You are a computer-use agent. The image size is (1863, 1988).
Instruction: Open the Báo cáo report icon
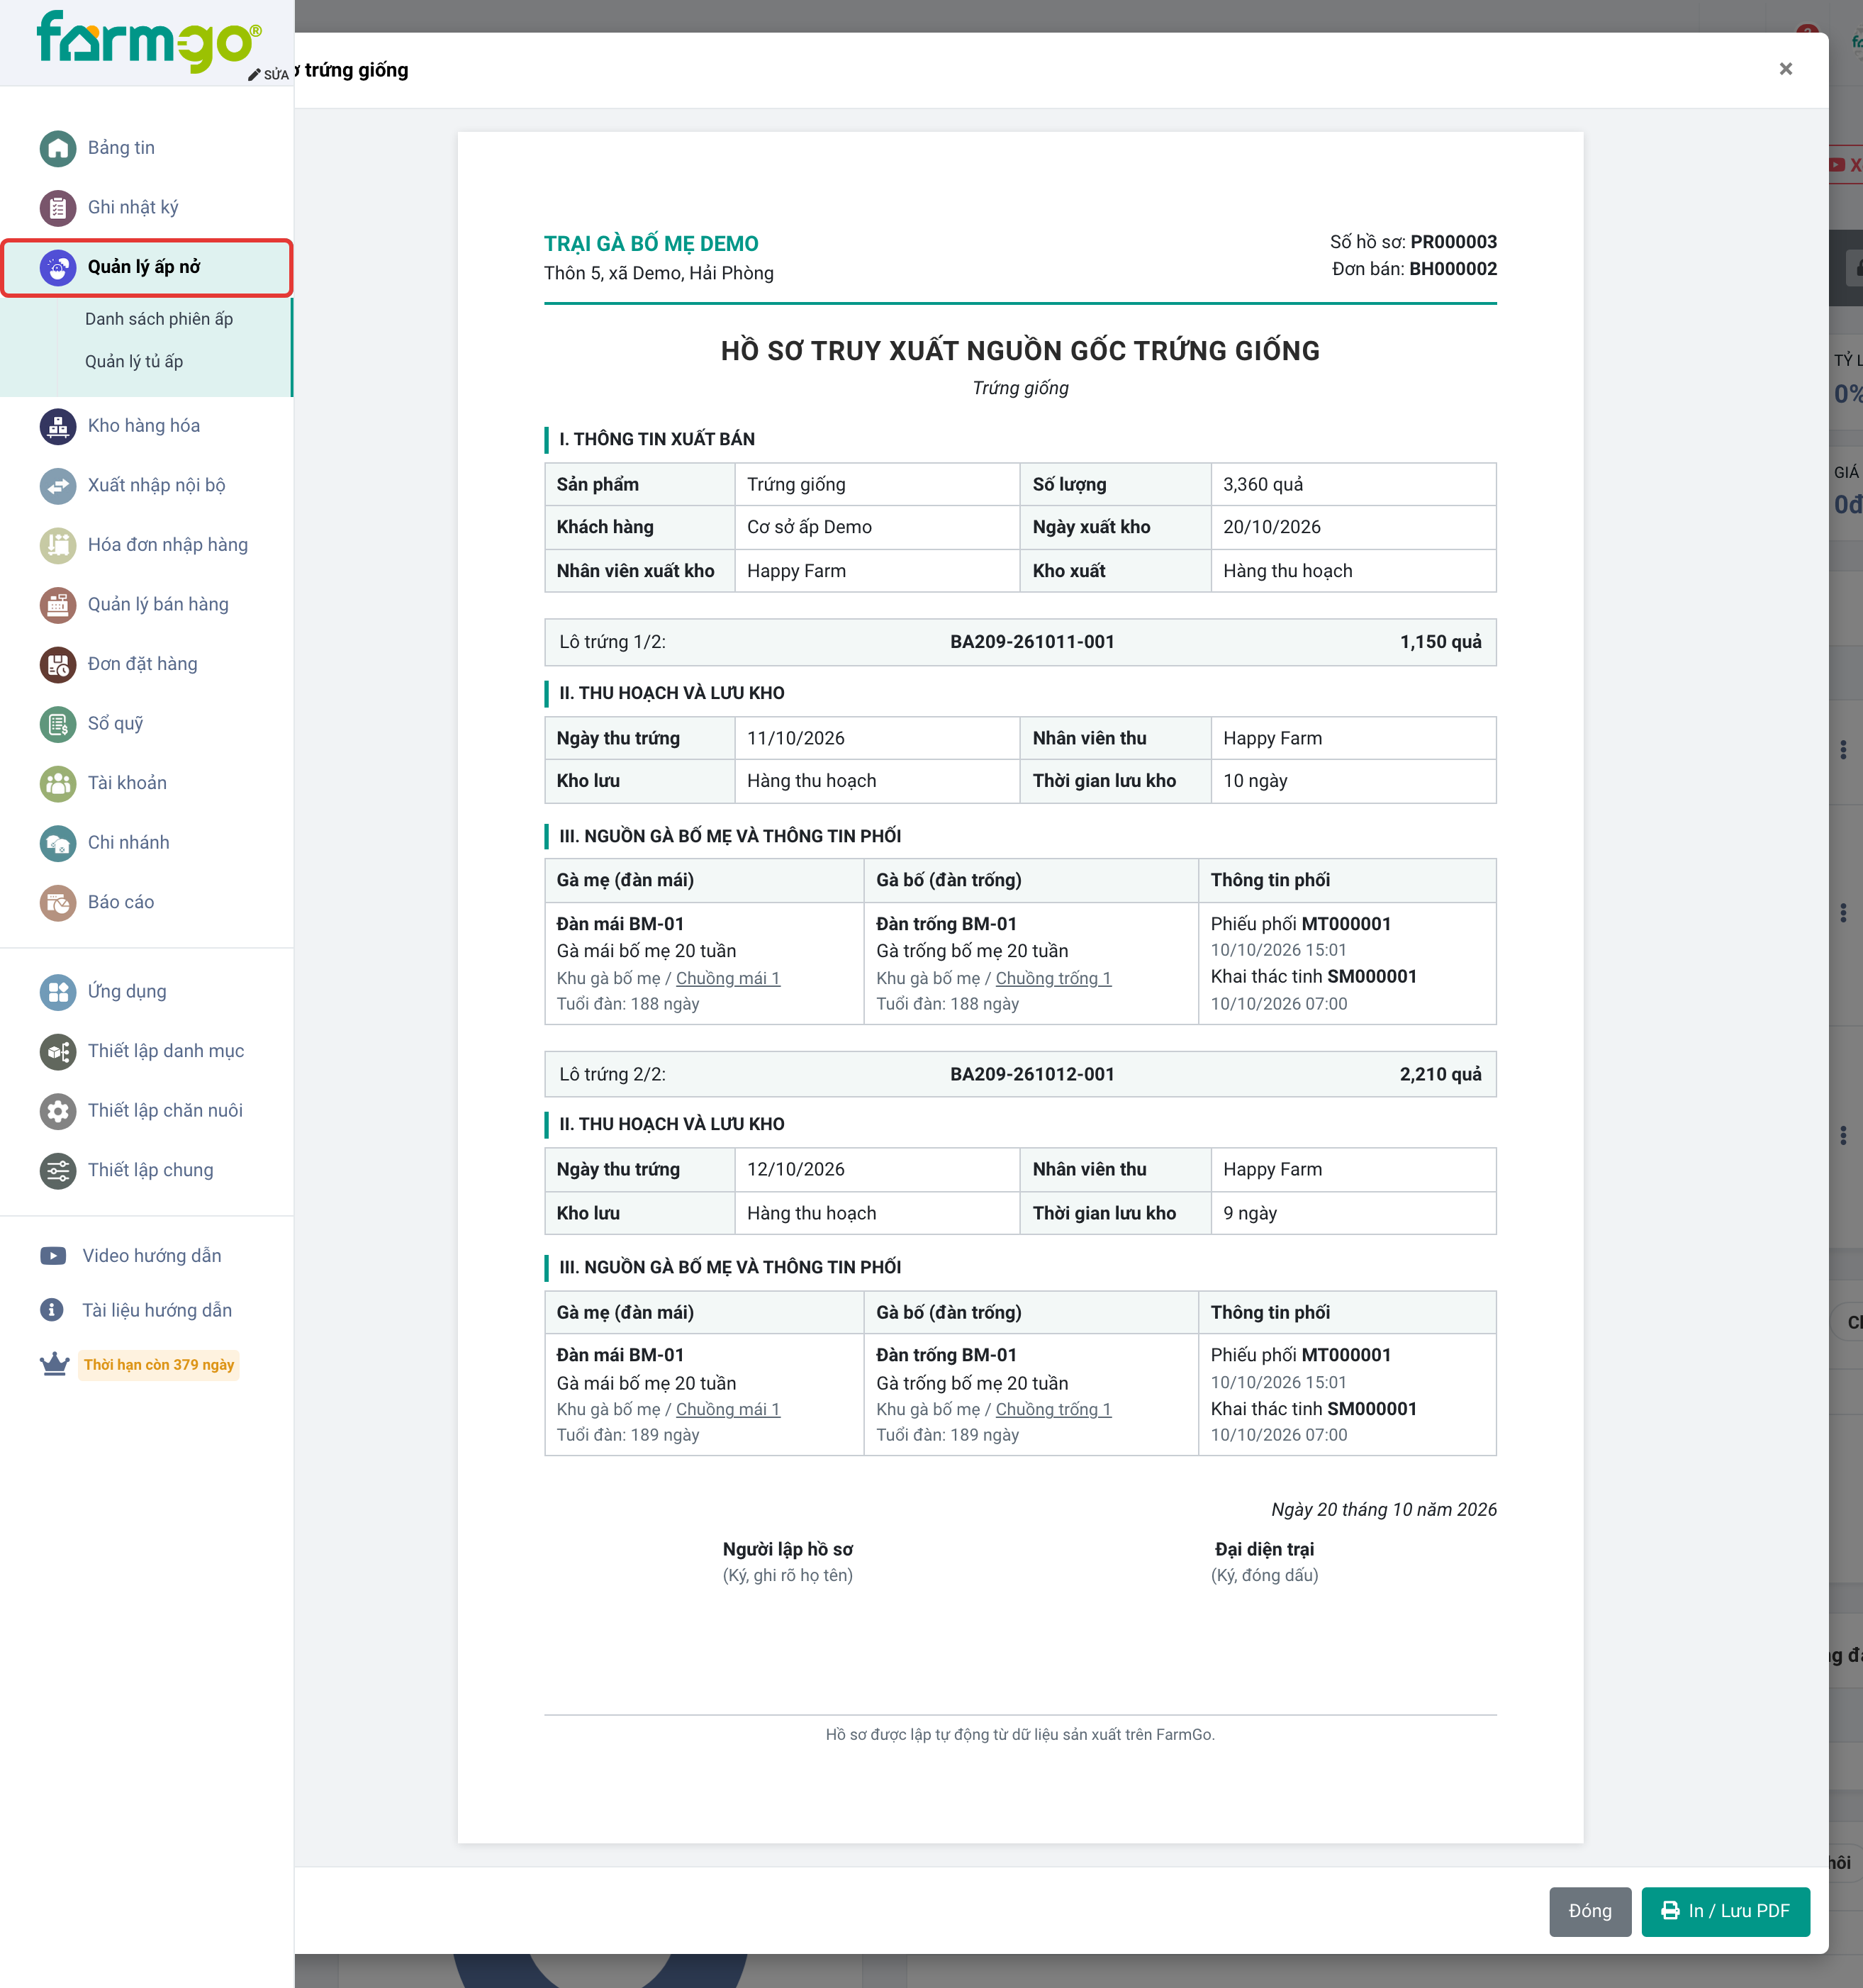(58, 902)
